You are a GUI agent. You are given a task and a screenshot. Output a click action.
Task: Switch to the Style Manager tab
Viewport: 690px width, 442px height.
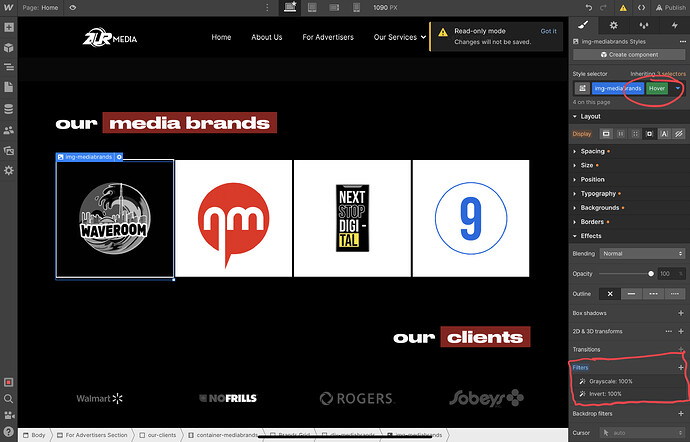pyautogui.click(x=644, y=25)
